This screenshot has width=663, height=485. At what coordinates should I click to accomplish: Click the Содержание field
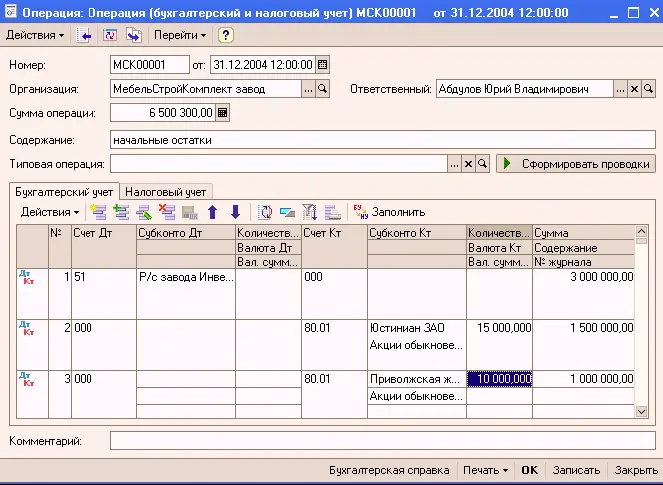coord(383,140)
